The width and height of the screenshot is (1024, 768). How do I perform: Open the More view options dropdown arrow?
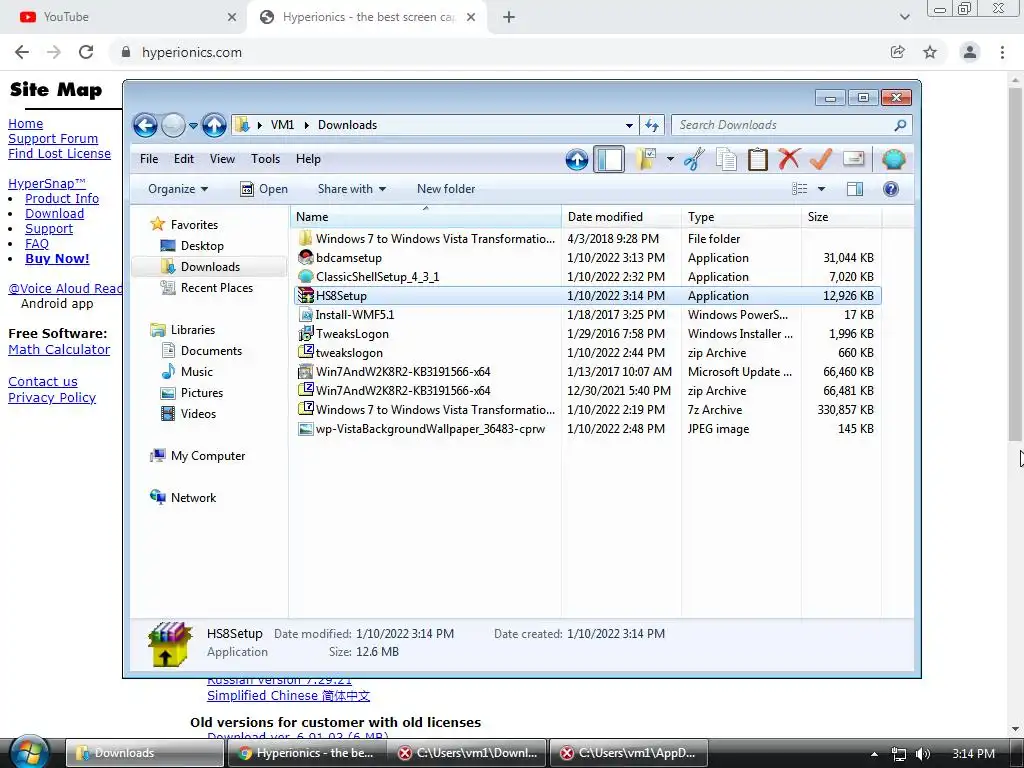click(822, 189)
